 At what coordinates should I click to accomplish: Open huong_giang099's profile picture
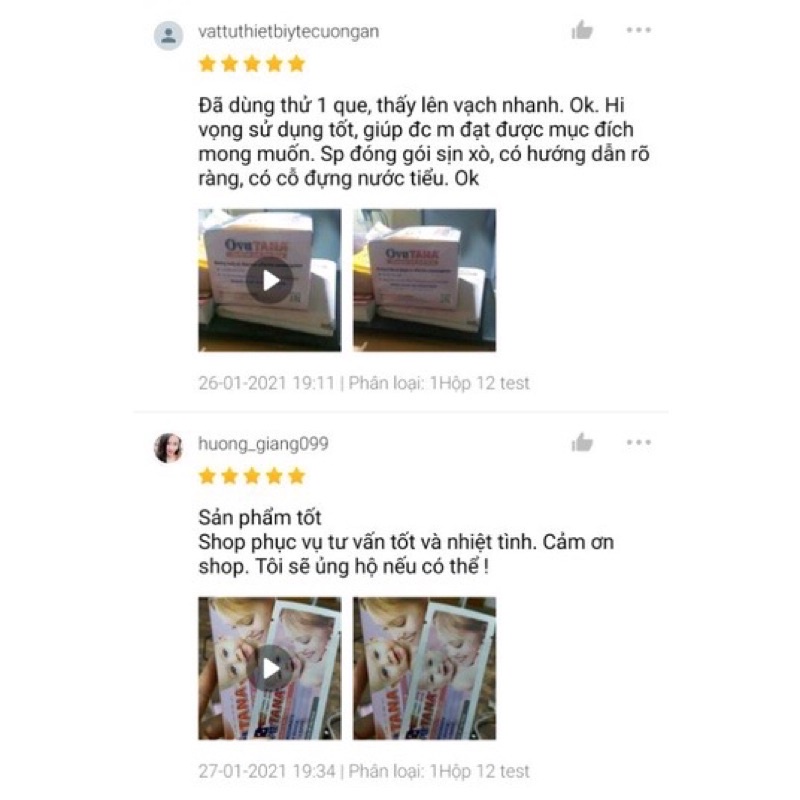click(x=168, y=448)
